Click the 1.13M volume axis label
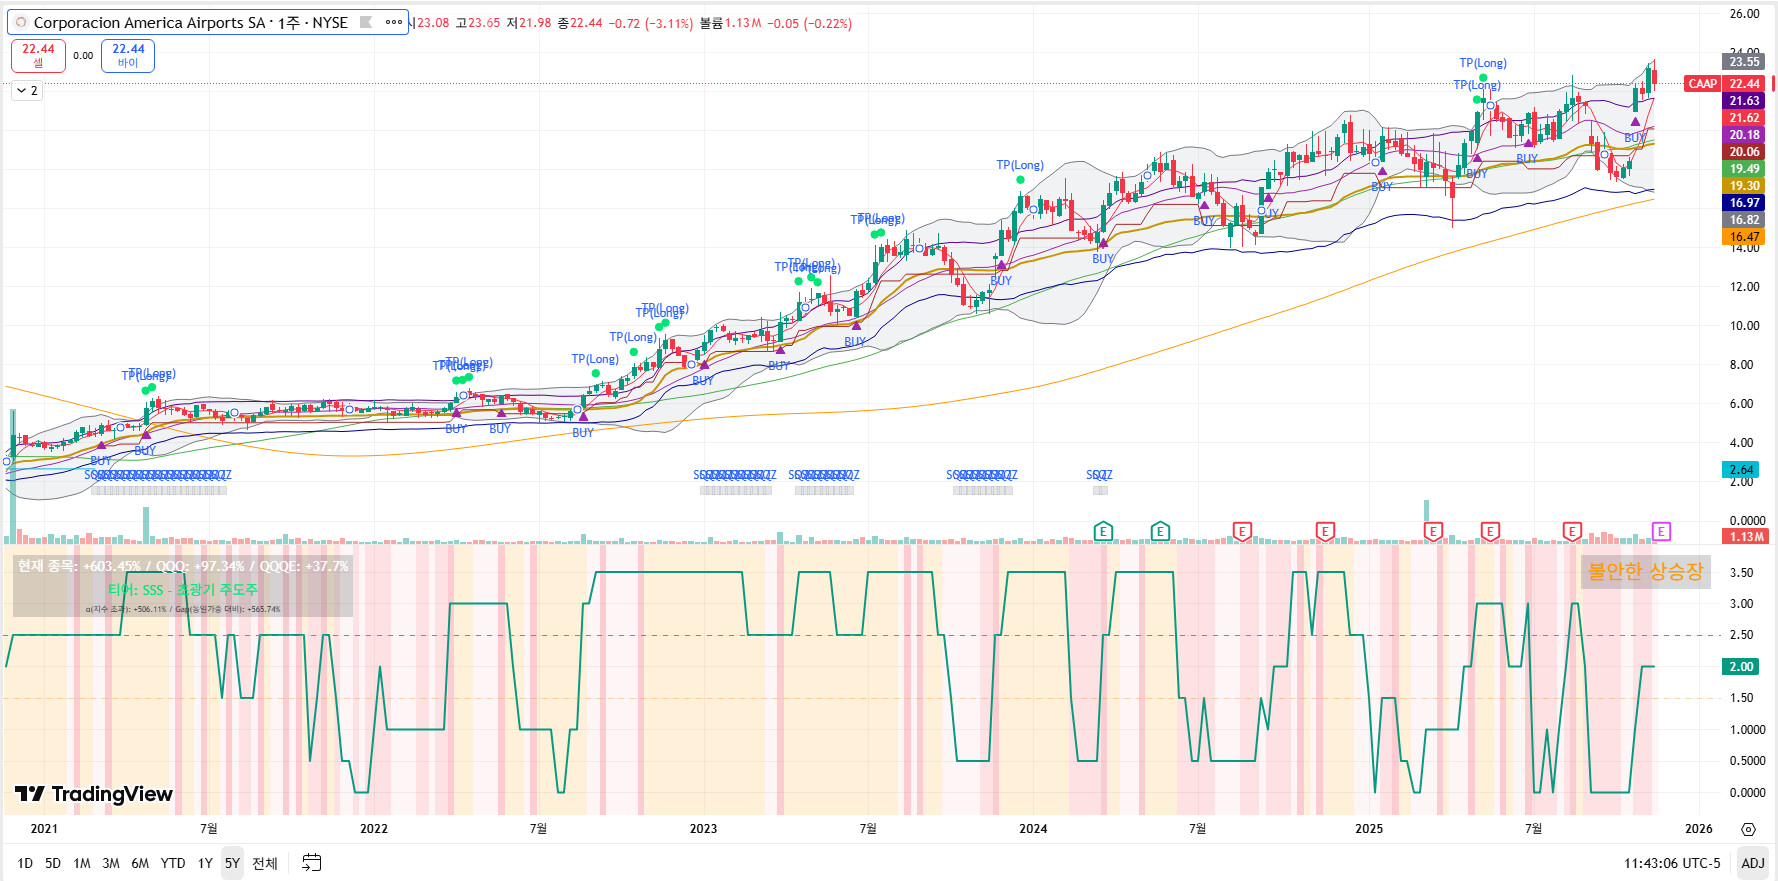This screenshot has height=881, width=1778. point(1746,537)
